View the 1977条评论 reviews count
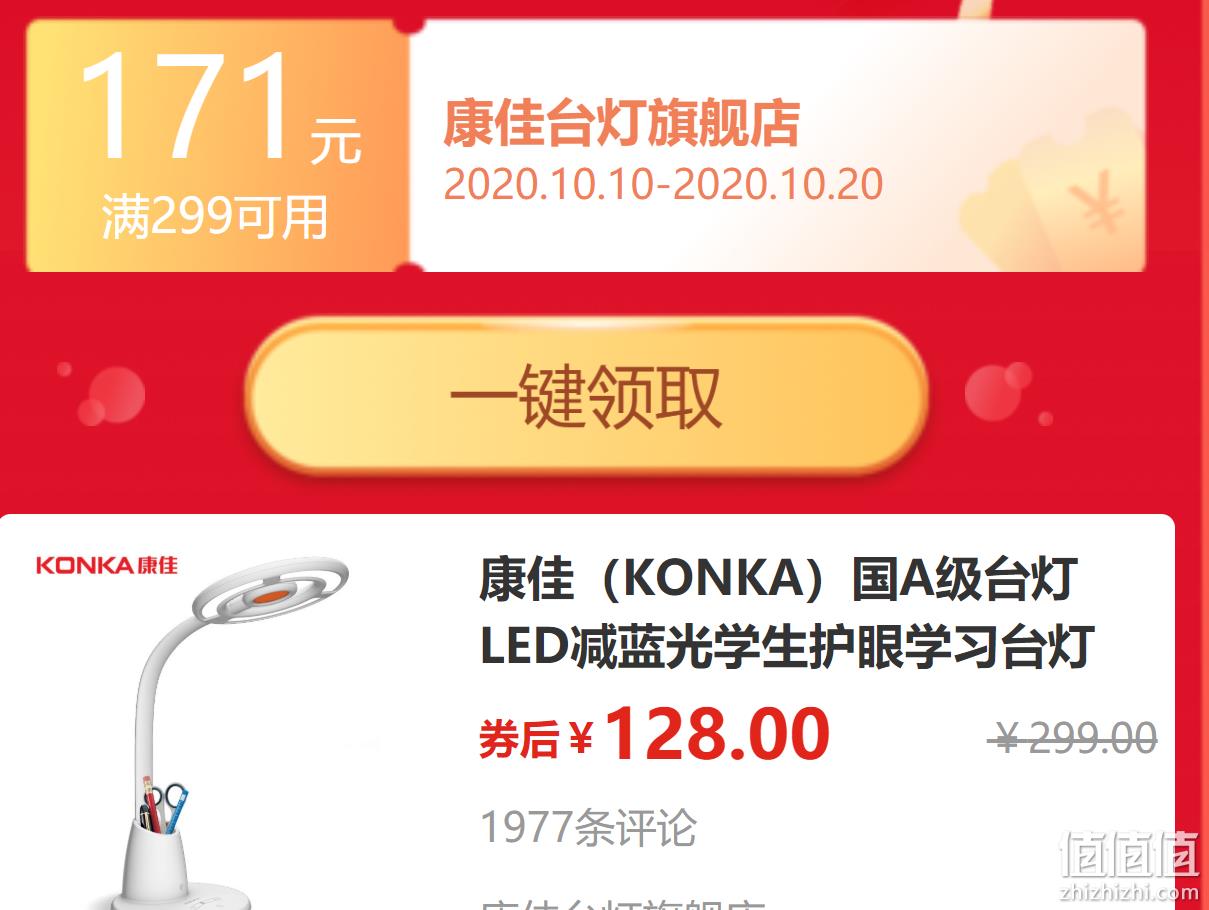Screen dimensions: 1209x910 click(x=589, y=828)
